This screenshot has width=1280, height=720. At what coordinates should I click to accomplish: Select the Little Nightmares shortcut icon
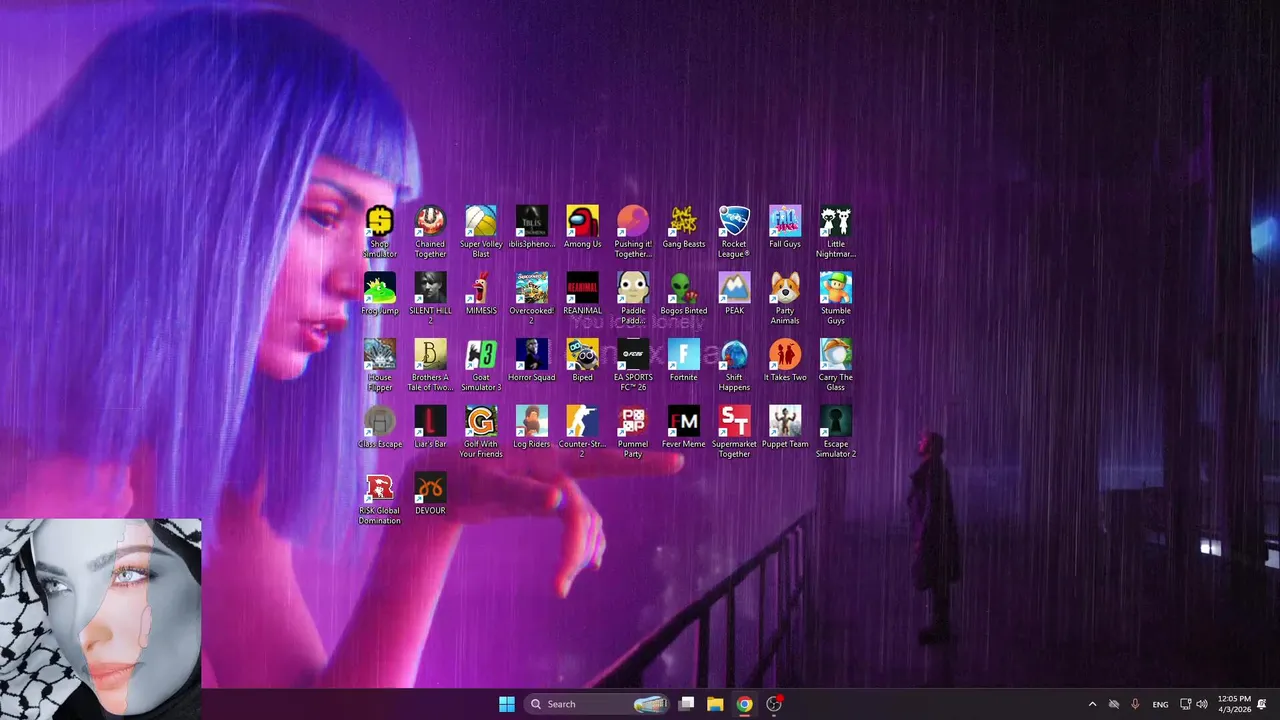(x=836, y=232)
